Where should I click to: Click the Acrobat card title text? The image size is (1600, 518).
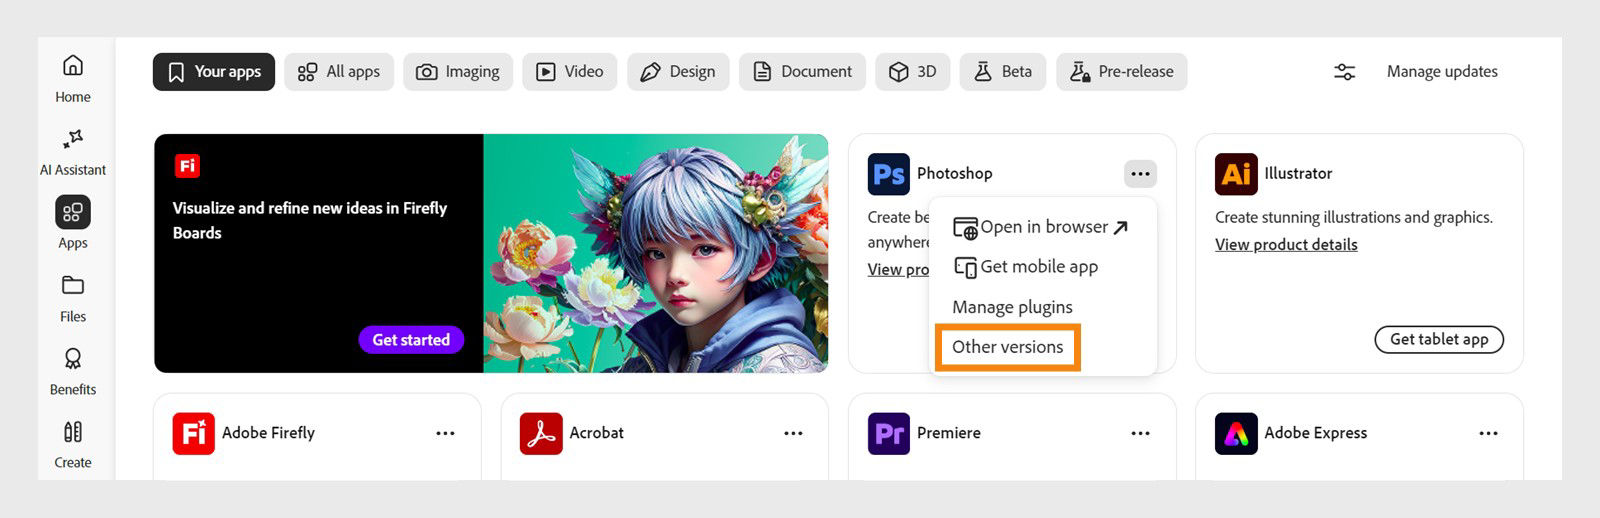point(596,433)
